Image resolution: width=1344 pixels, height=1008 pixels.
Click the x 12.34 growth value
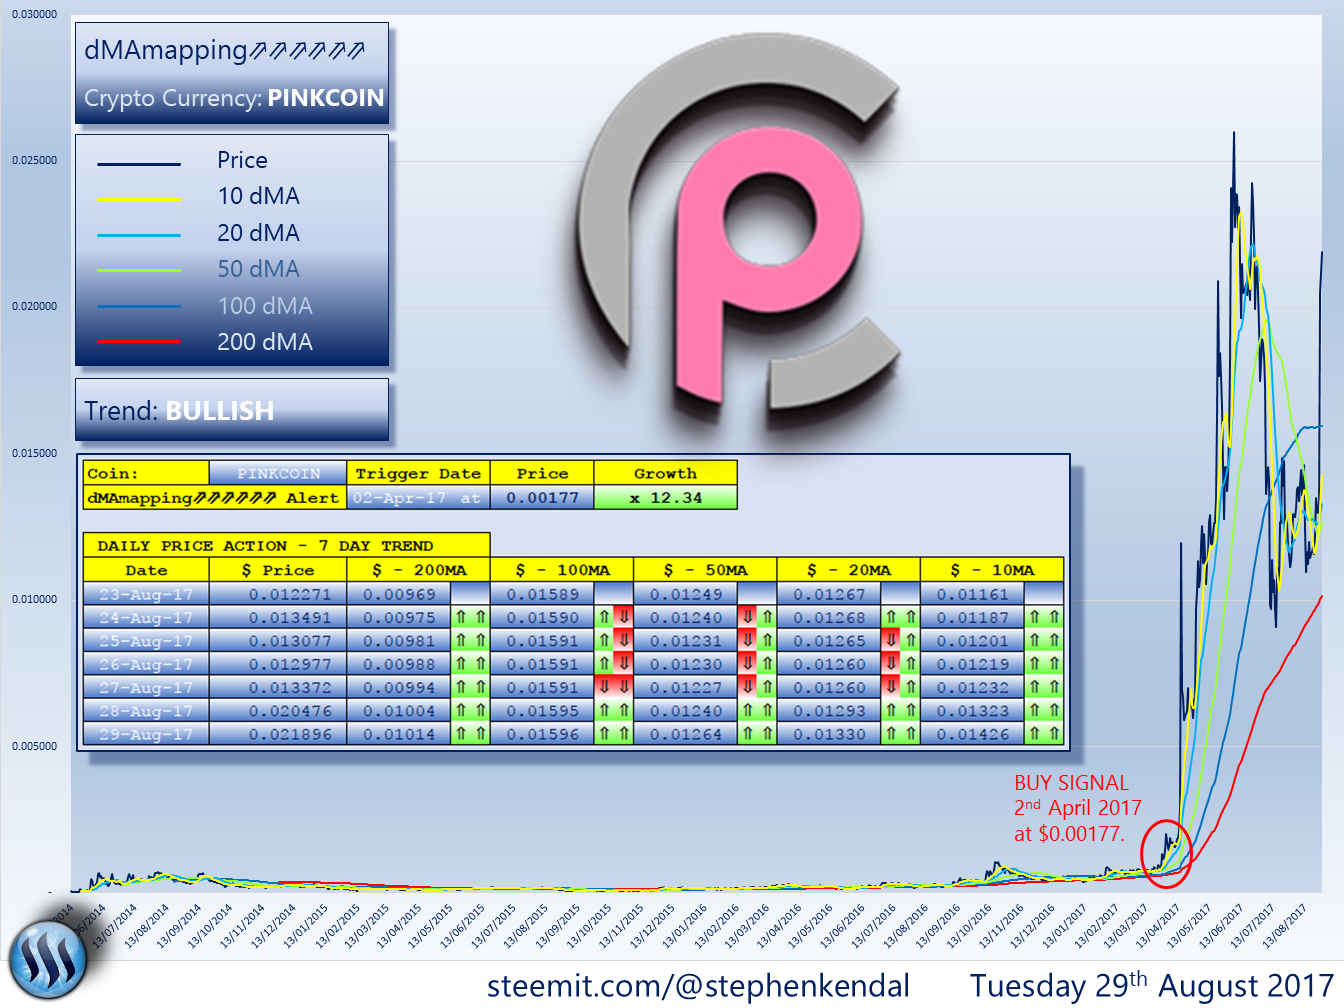tap(665, 498)
